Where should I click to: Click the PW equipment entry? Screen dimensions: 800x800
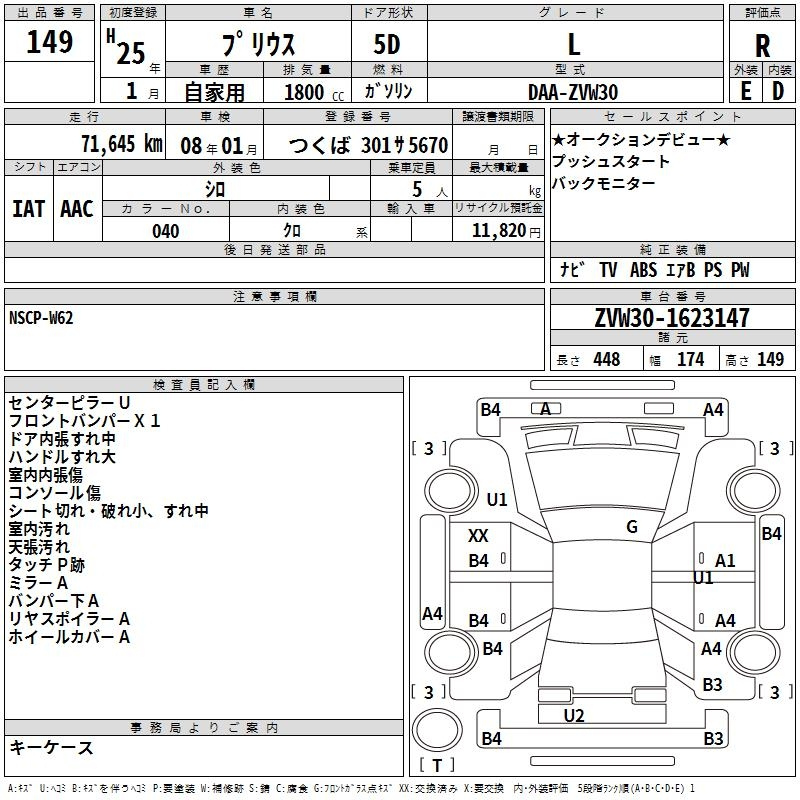tap(740, 270)
